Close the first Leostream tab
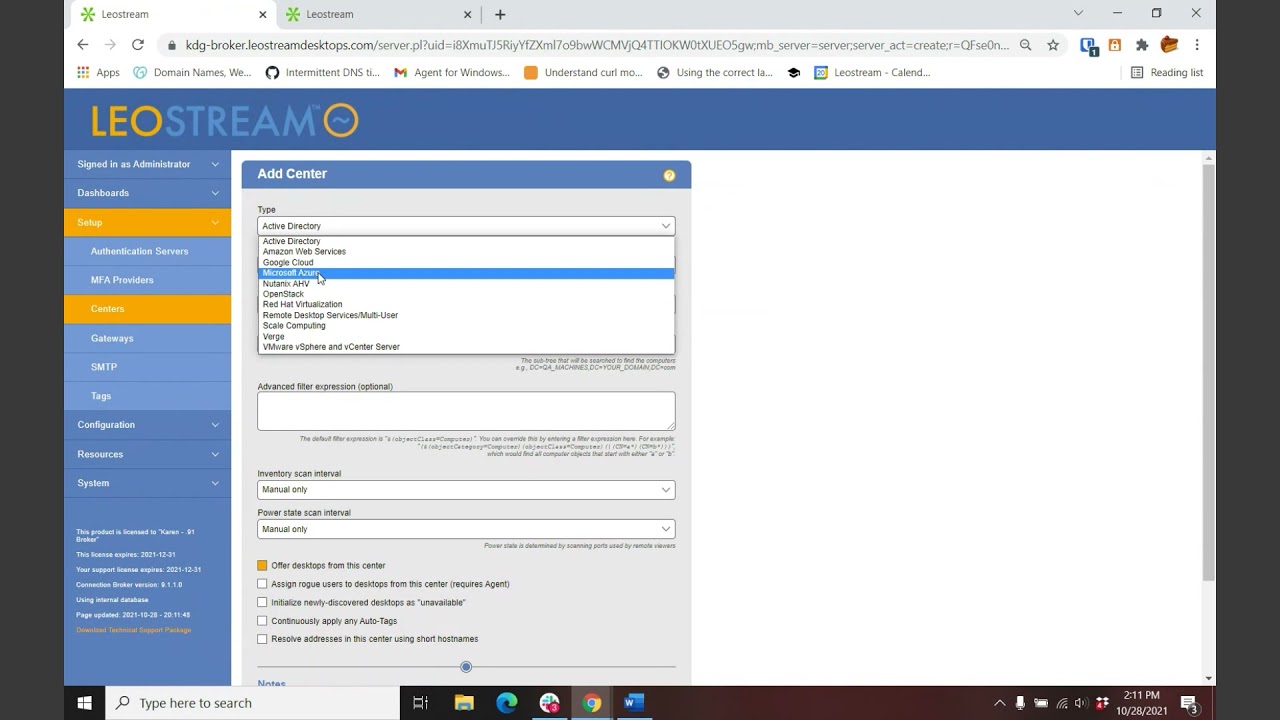Image resolution: width=1280 pixels, height=720 pixels. (263, 14)
